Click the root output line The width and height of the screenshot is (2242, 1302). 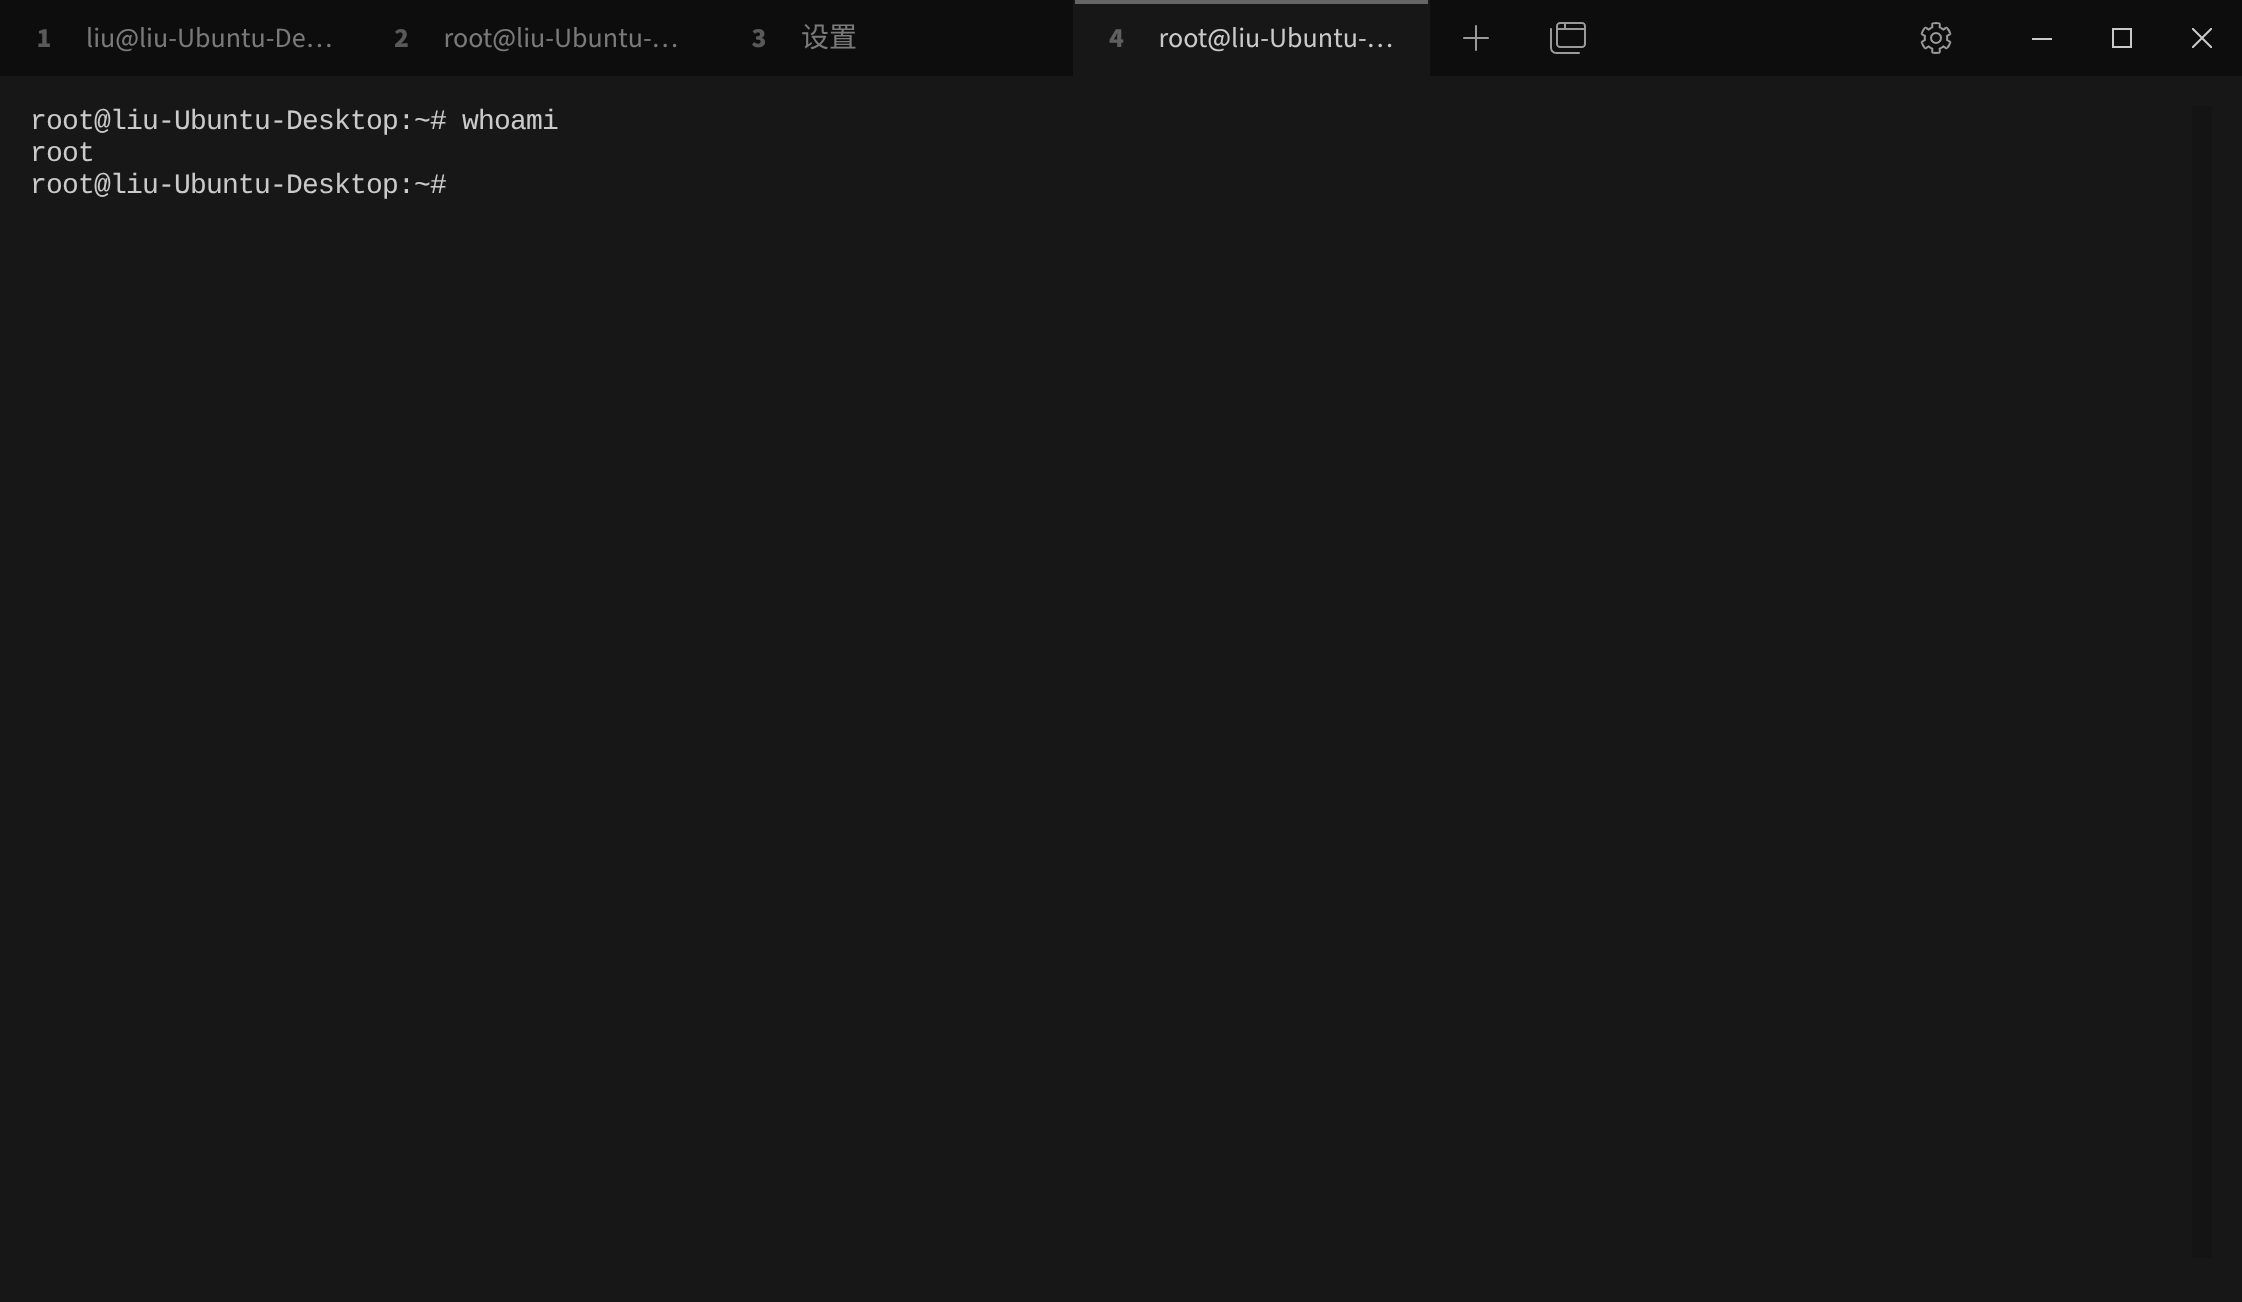click(62, 153)
